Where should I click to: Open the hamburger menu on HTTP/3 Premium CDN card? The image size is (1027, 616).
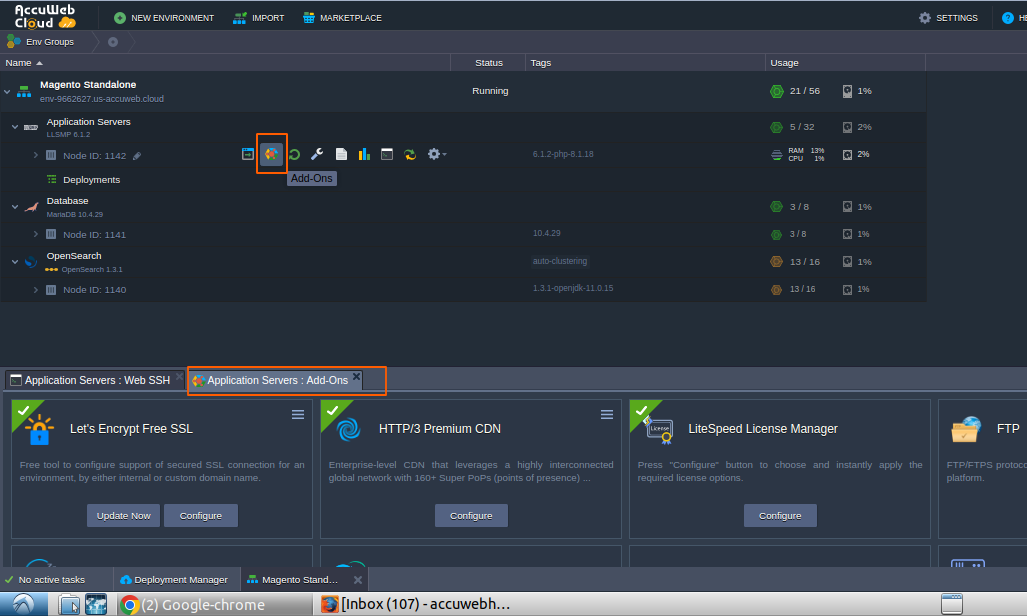click(607, 414)
